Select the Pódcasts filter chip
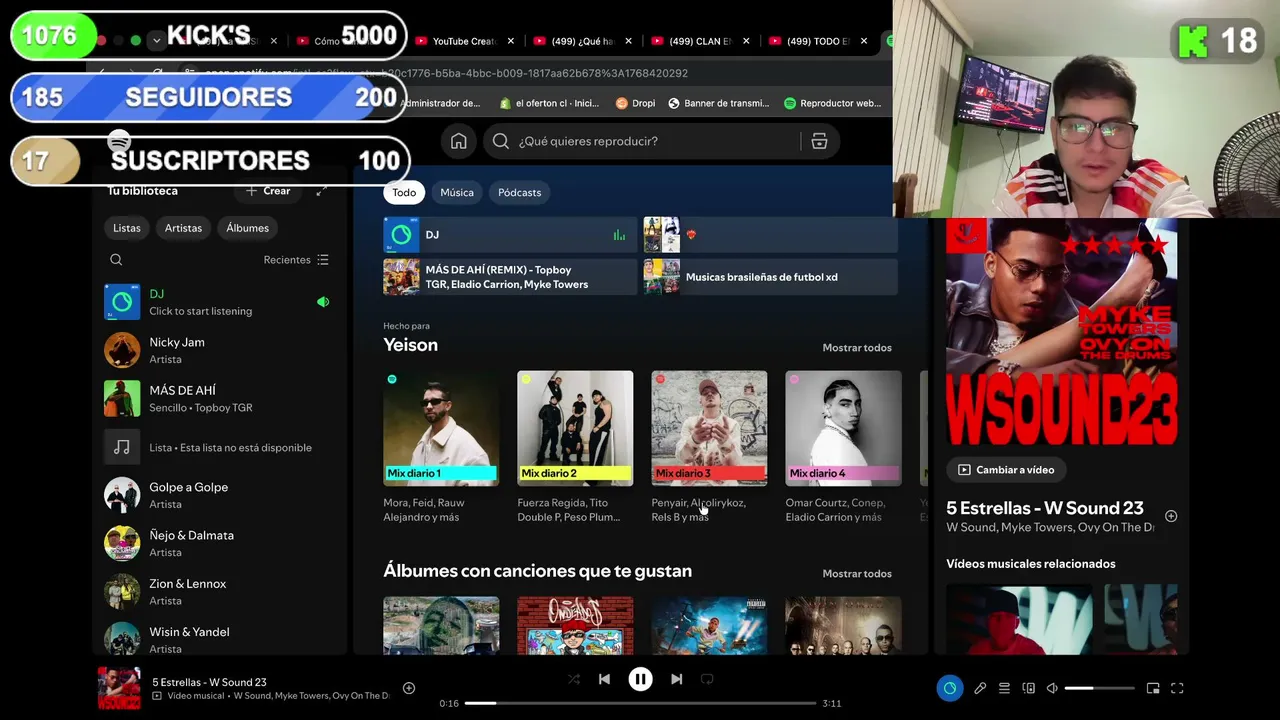Screen dimensions: 1280x720 [x=520, y=192]
